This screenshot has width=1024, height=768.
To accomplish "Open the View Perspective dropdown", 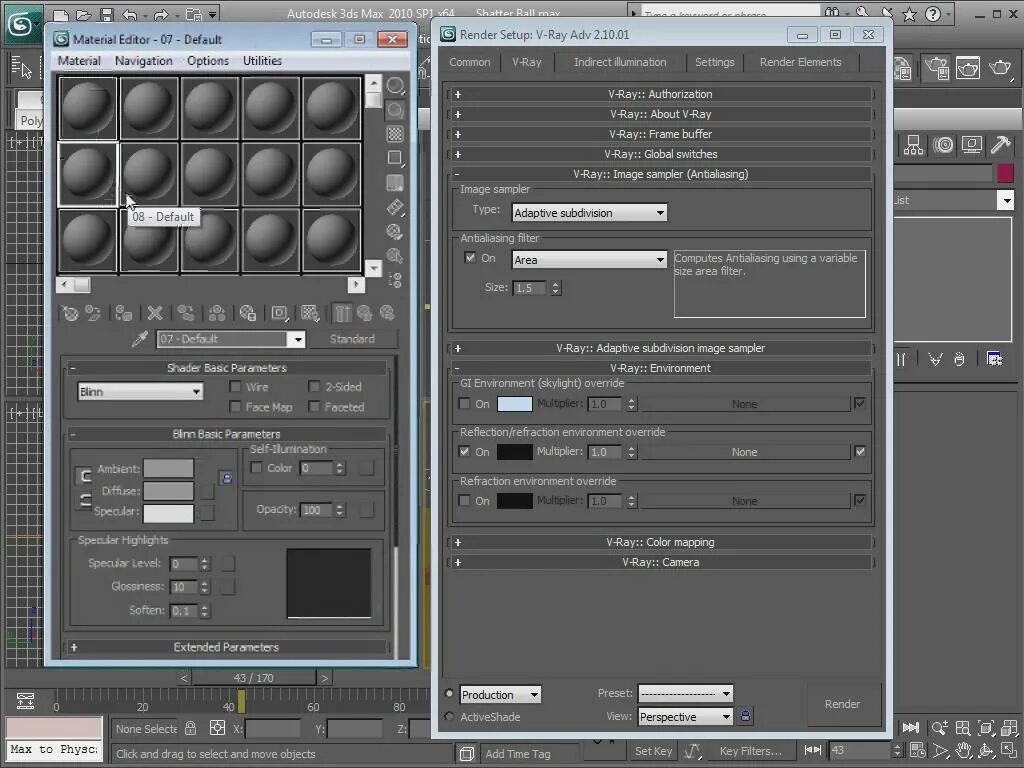I will tap(685, 717).
